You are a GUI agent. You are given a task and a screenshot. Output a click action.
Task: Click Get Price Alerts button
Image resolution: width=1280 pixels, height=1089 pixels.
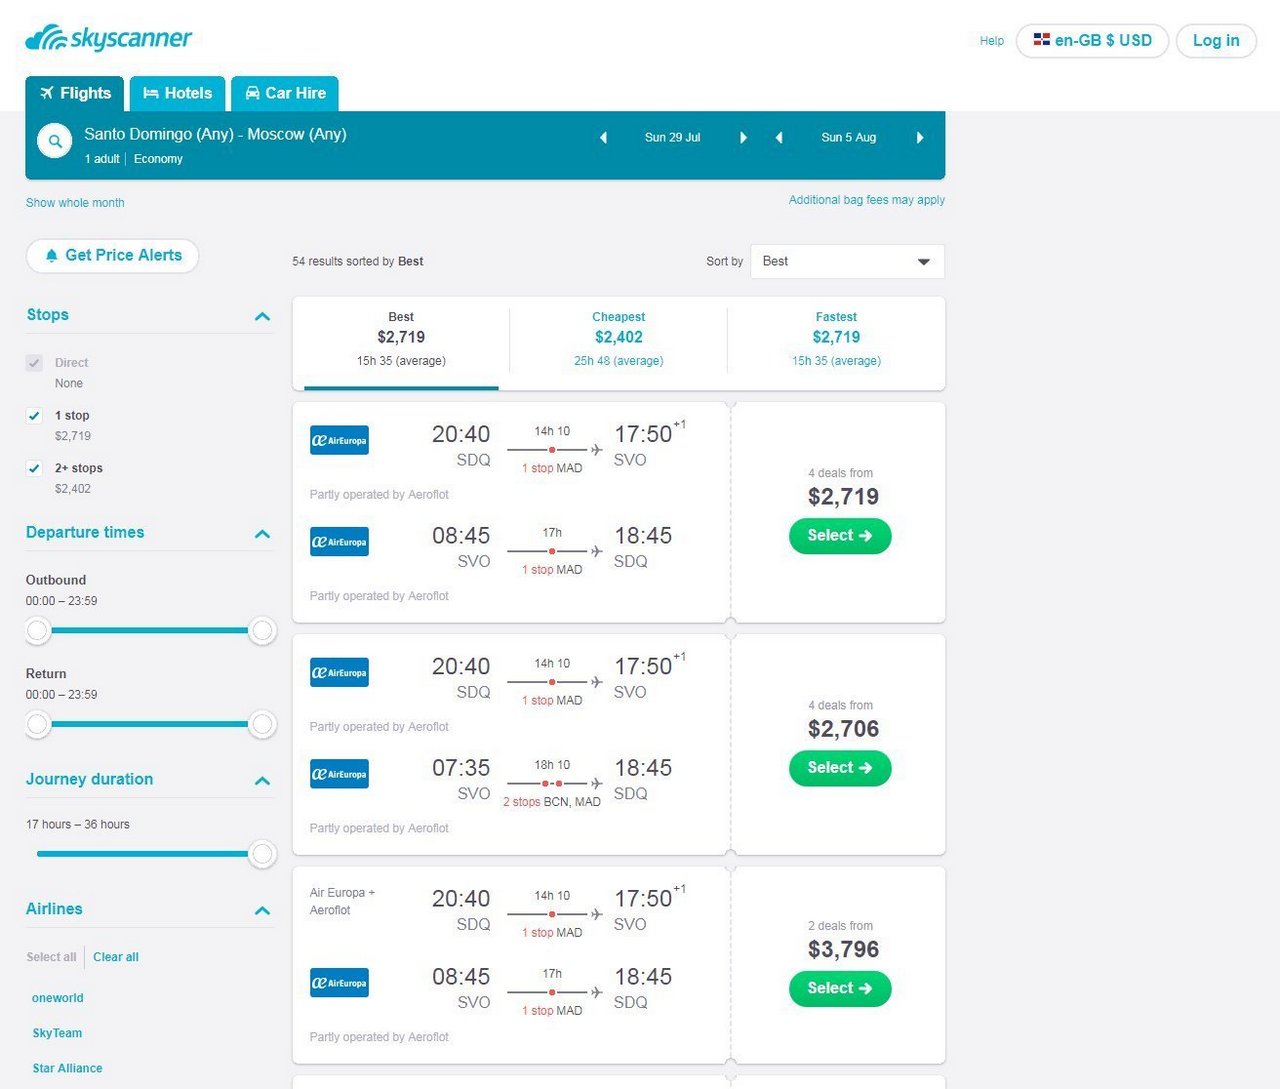[112, 256]
